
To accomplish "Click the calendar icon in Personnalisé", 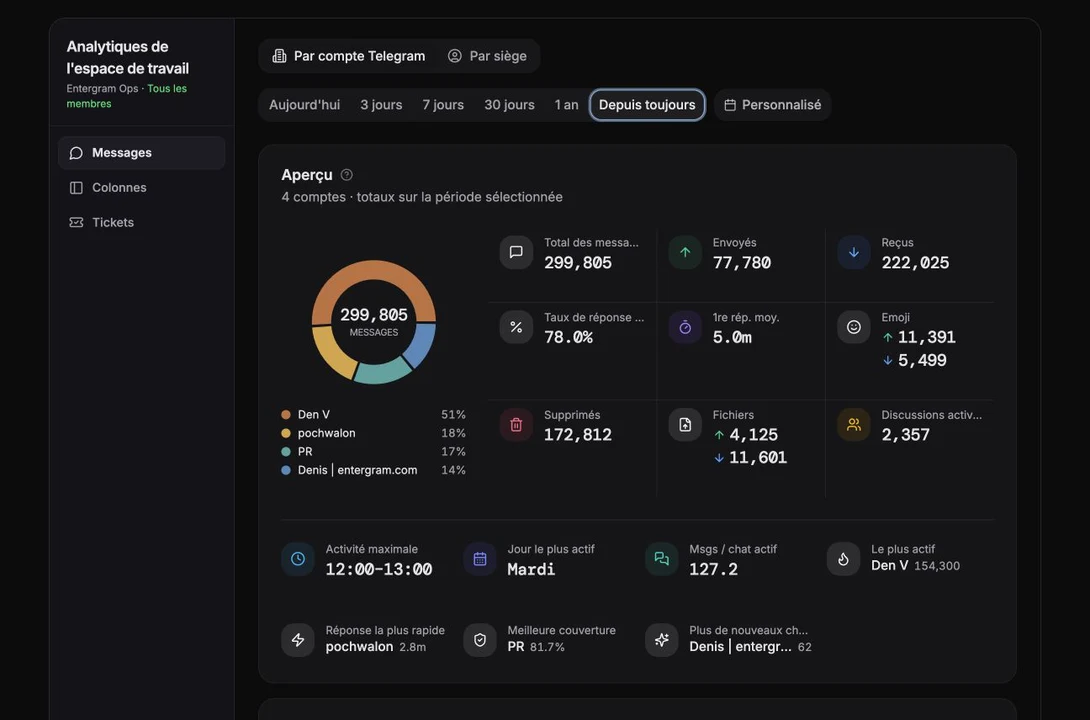I will [x=730, y=105].
